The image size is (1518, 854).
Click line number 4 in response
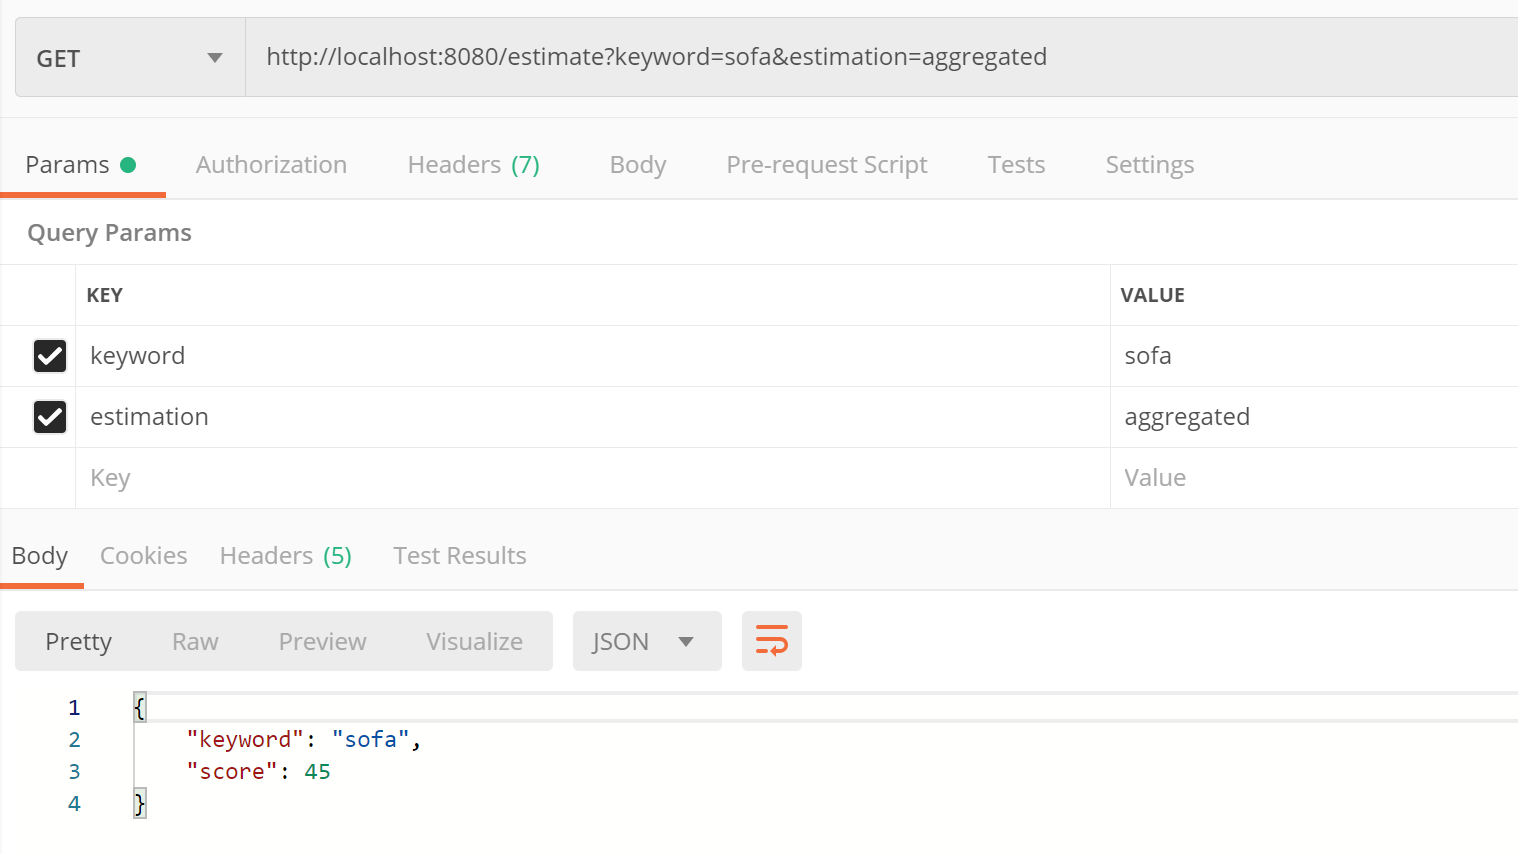point(74,803)
